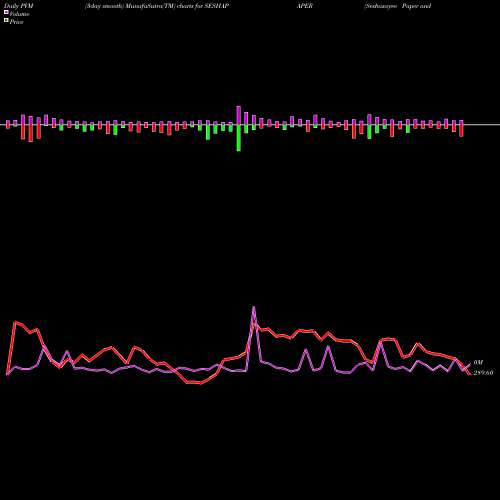Image resolution: width=500 pixels, height=500 pixels.
Task: Click the 'APER' title fragment
Action: click(305, 6)
